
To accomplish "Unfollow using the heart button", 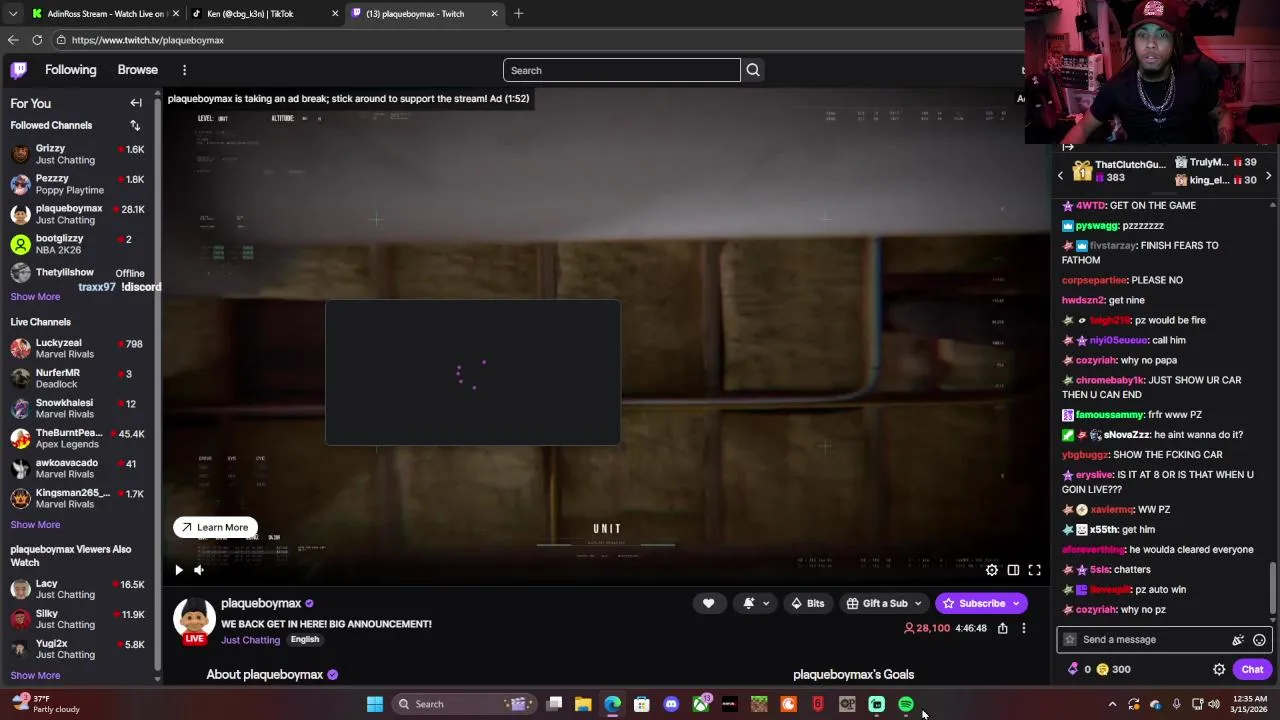I will click(x=708, y=603).
